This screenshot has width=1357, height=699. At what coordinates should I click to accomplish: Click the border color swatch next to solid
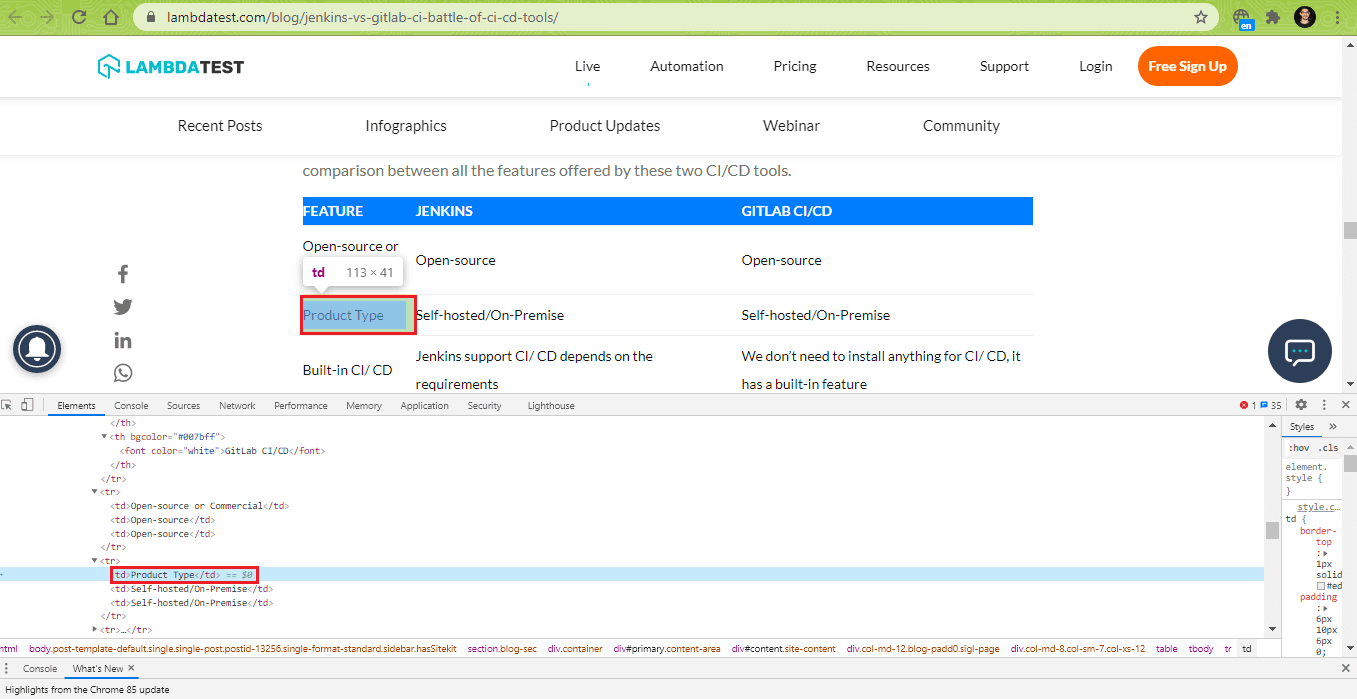click(1321, 584)
